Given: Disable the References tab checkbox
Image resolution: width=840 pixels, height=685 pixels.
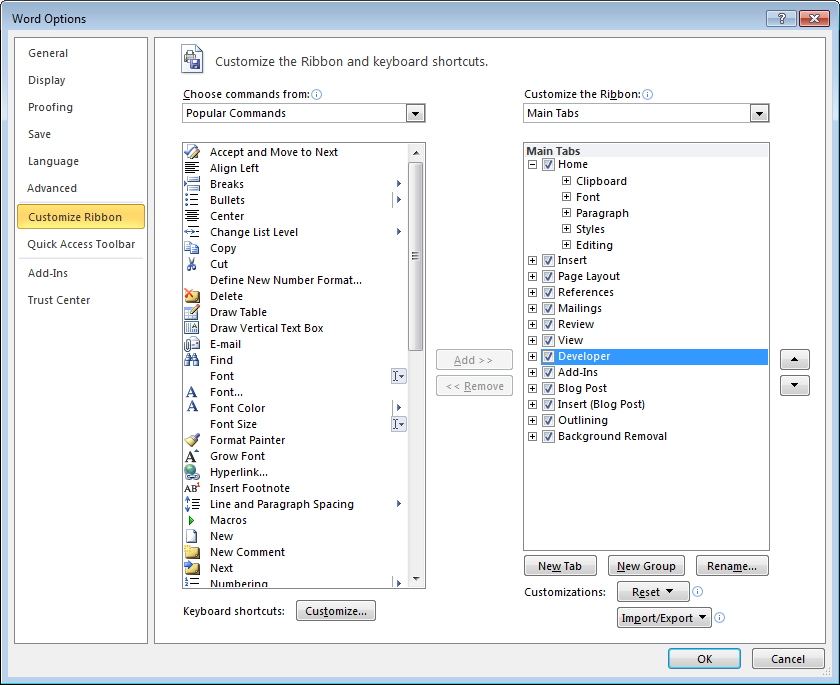Looking at the screenshot, I should click(548, 292).
